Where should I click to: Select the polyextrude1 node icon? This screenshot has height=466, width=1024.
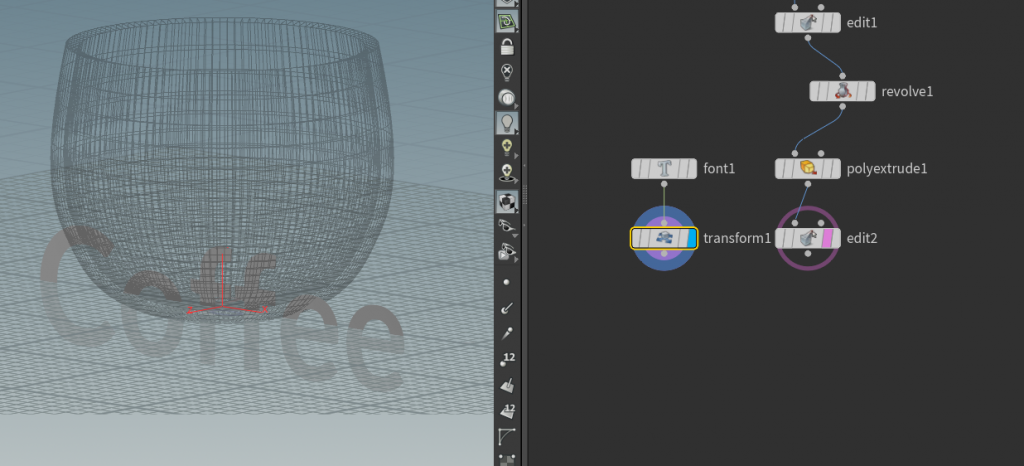[808, 168]
